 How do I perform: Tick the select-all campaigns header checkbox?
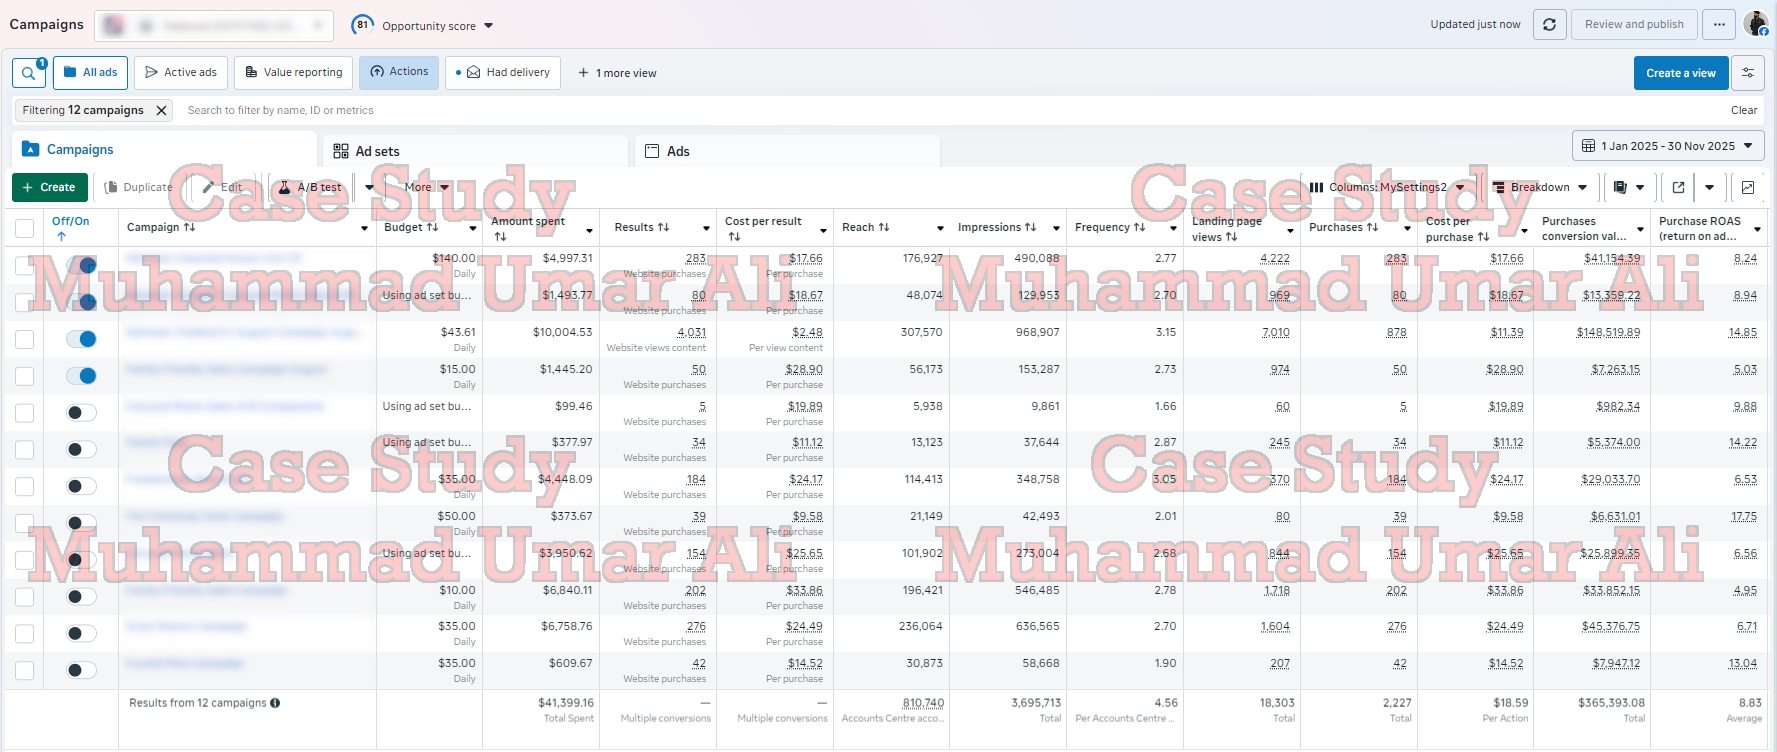click(x=24, y=228)
